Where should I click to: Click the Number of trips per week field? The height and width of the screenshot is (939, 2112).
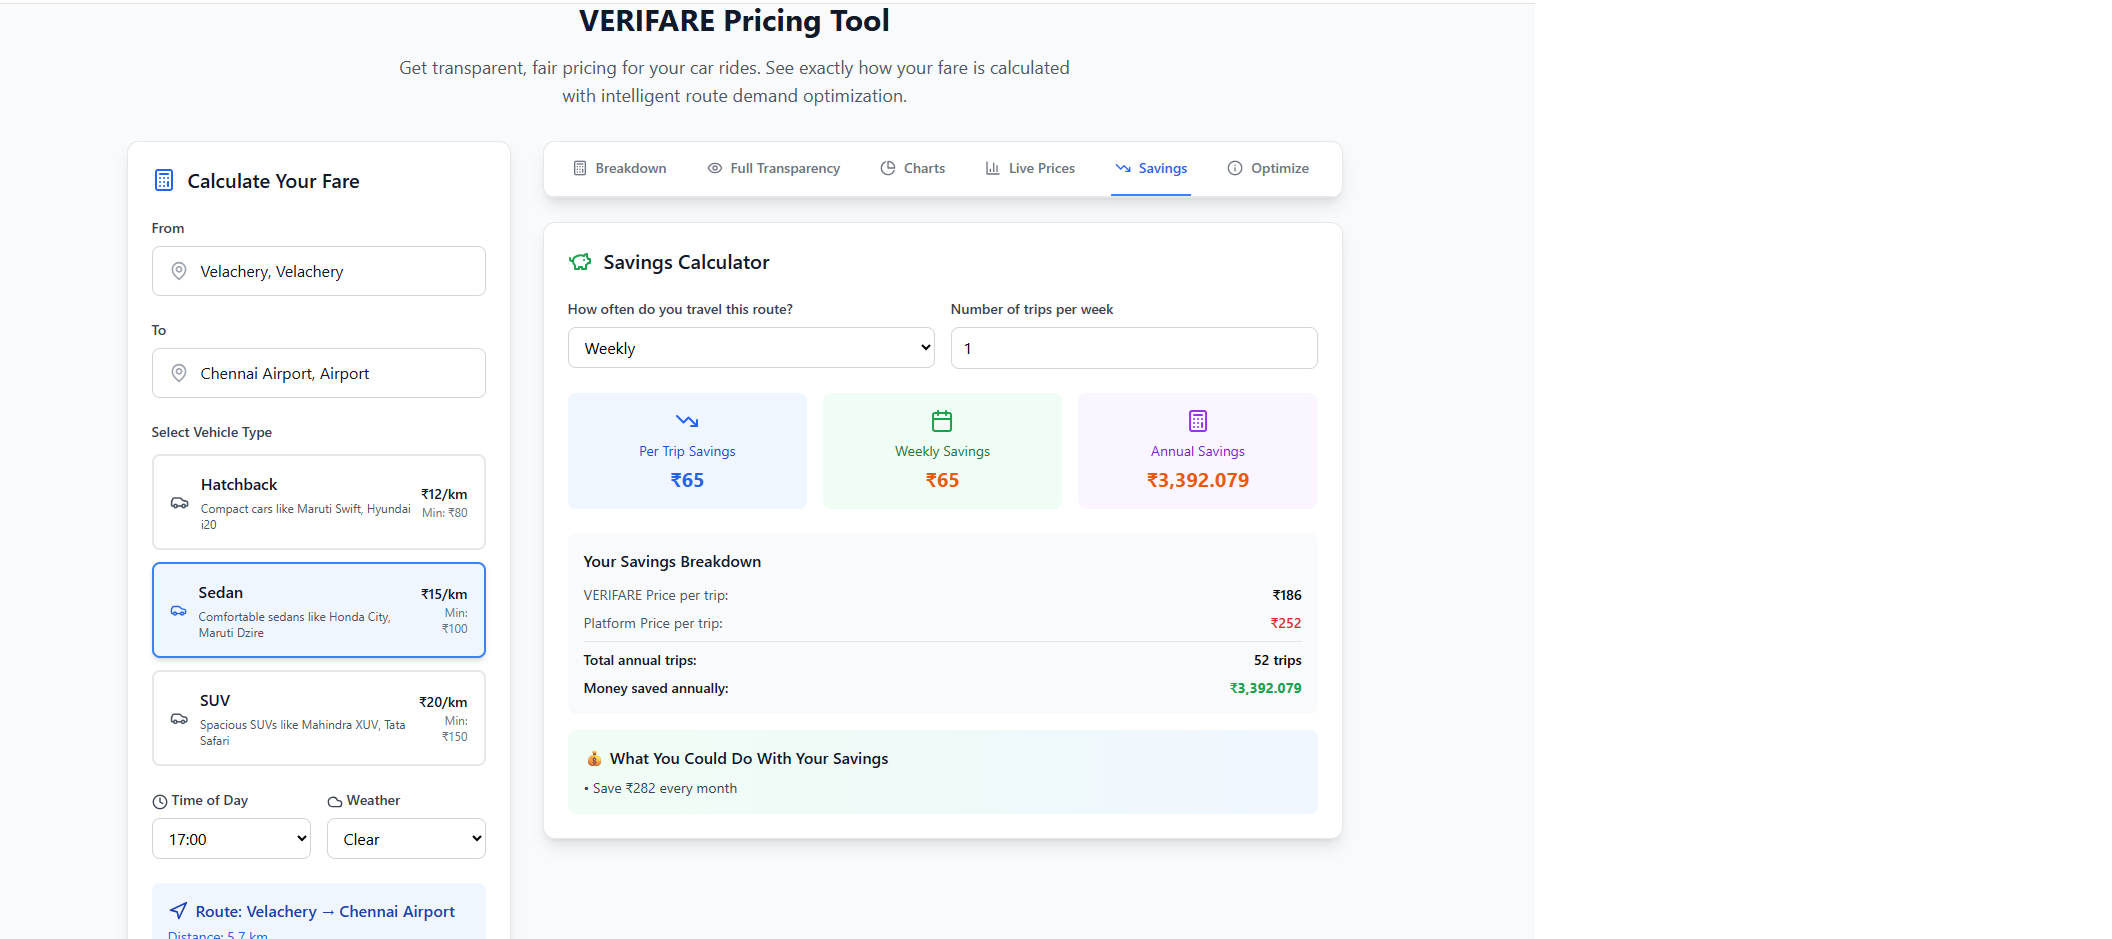tap(1133, 348)
